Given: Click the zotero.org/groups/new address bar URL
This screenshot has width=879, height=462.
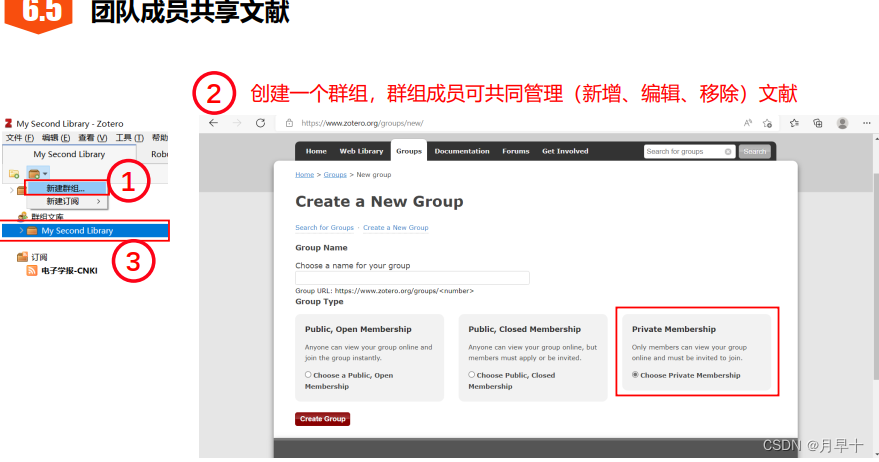Looking at the screenshot, I should click(x=362, y=123).
